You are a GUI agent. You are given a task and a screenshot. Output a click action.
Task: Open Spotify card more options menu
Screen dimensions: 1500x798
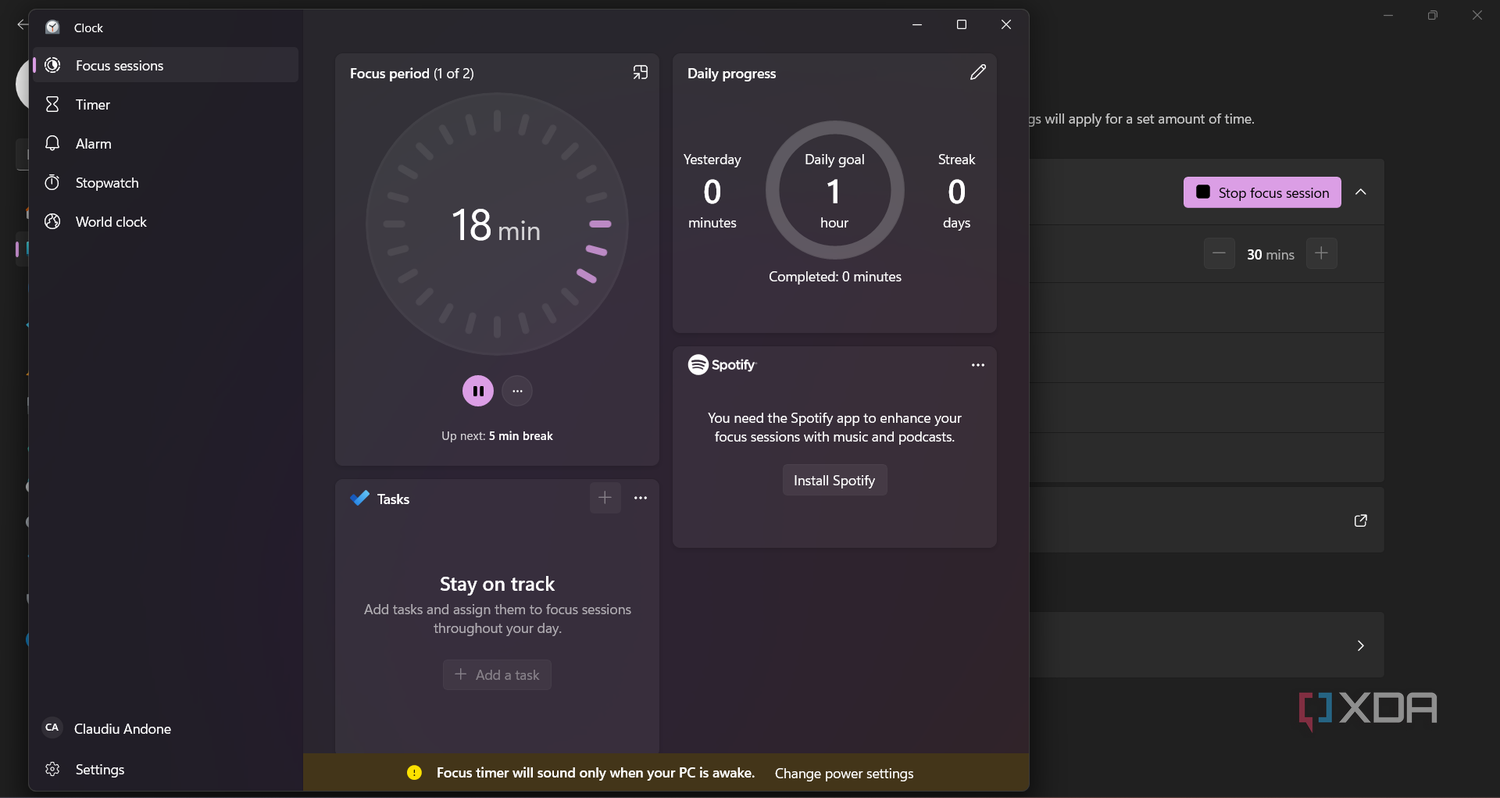click(978, 365)
